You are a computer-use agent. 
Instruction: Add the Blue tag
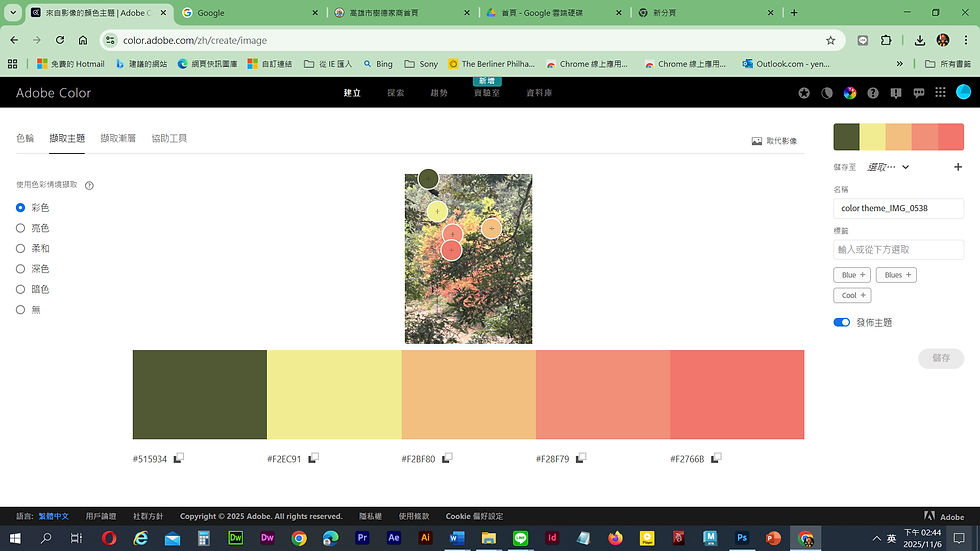[852, 275]
